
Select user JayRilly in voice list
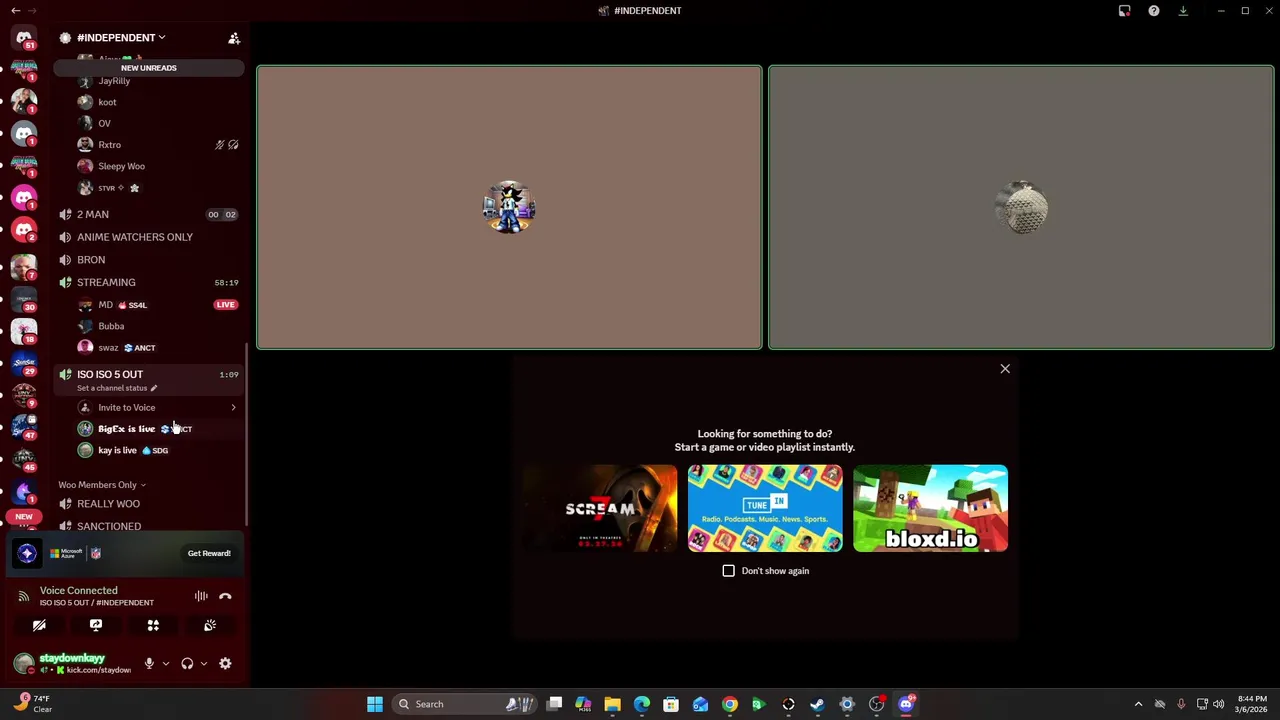click(x=114, y=81)
